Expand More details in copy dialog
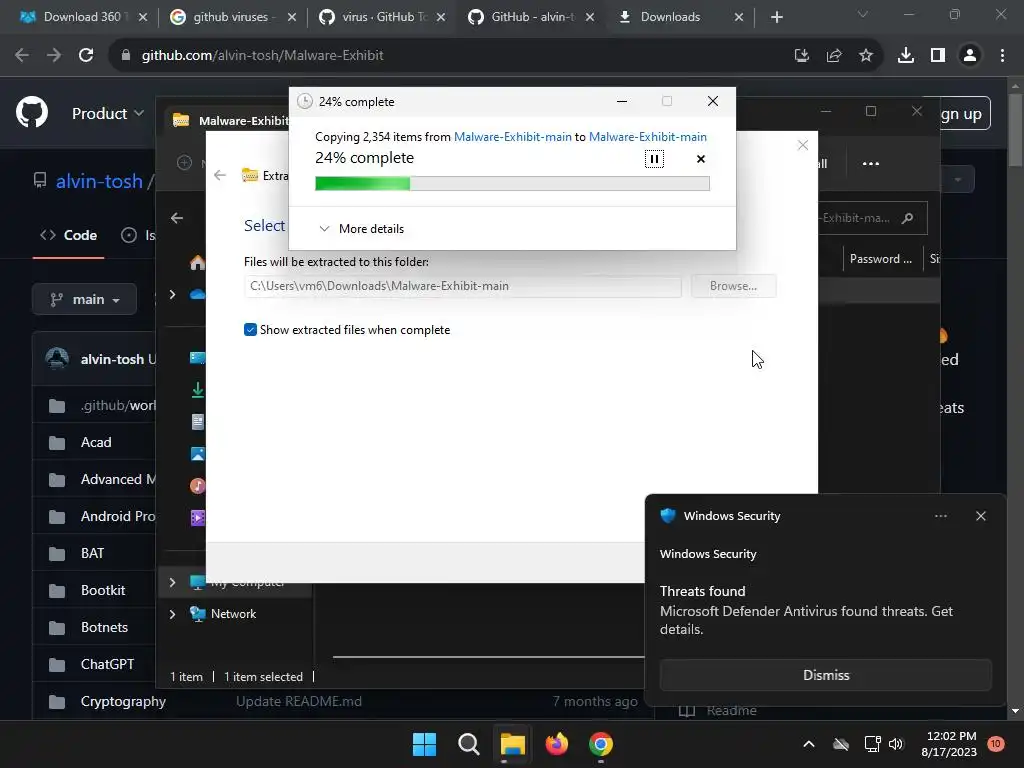The image size is (1024, 768). (x=361, y=229)
